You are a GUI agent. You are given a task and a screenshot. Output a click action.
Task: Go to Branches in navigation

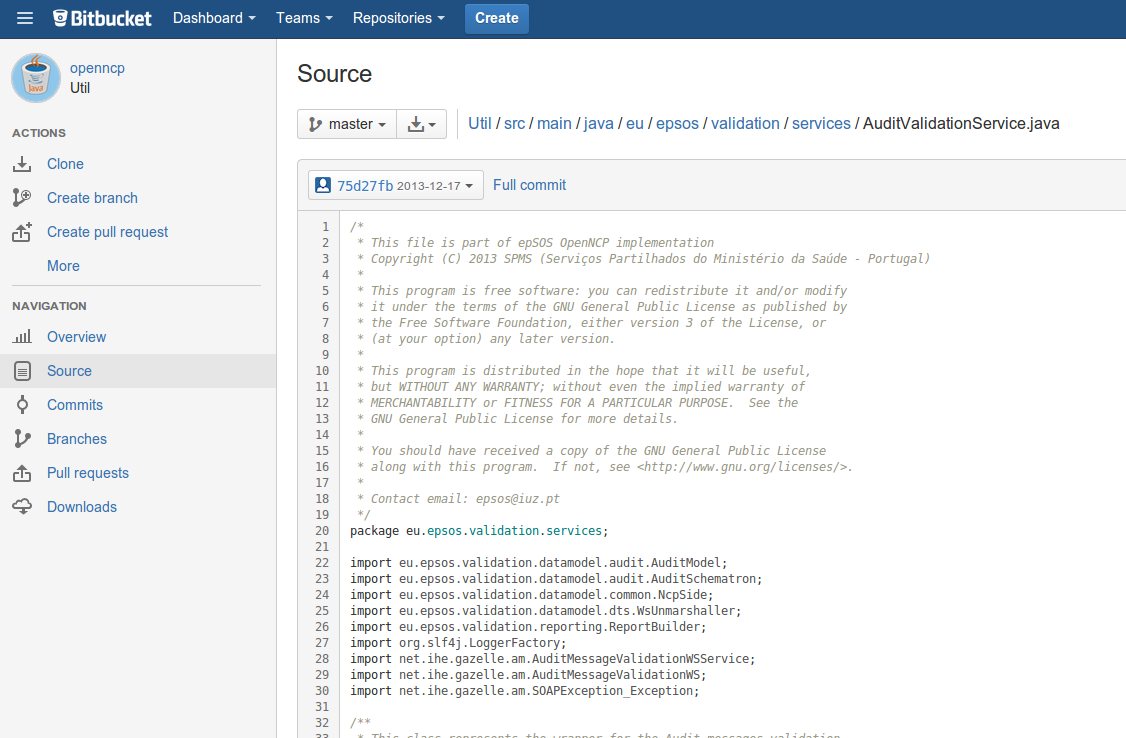pyautogui.click(x=77, y=439)
